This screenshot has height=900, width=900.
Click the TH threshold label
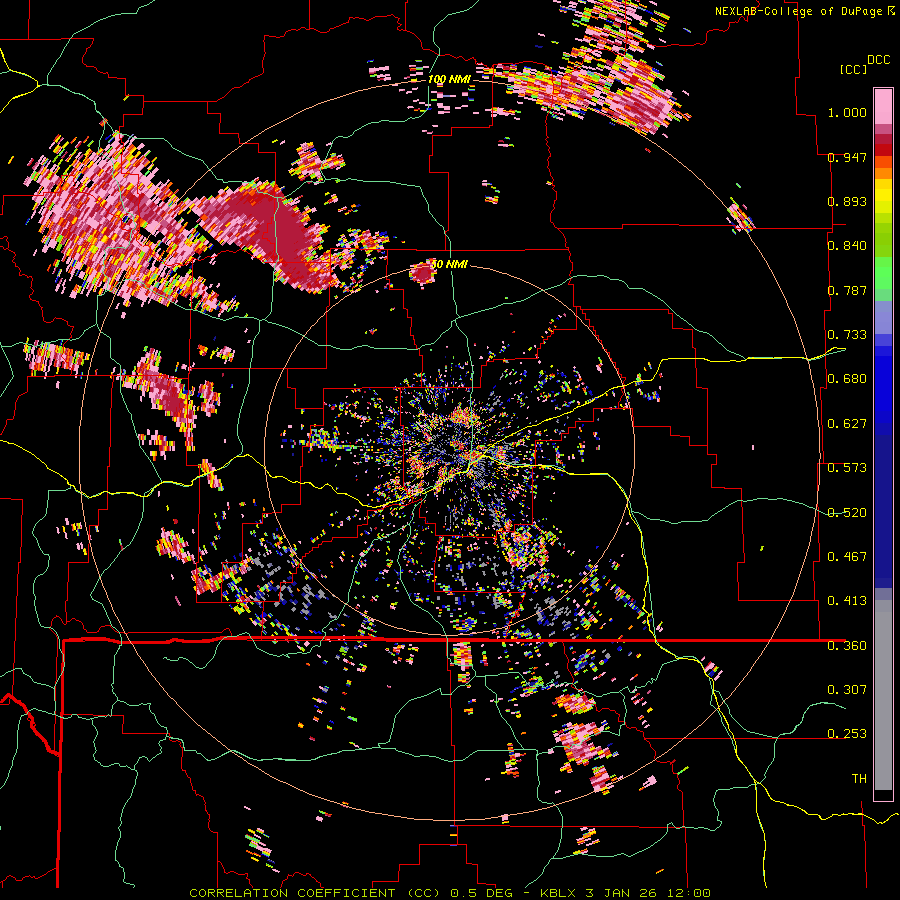click(859, 779)
